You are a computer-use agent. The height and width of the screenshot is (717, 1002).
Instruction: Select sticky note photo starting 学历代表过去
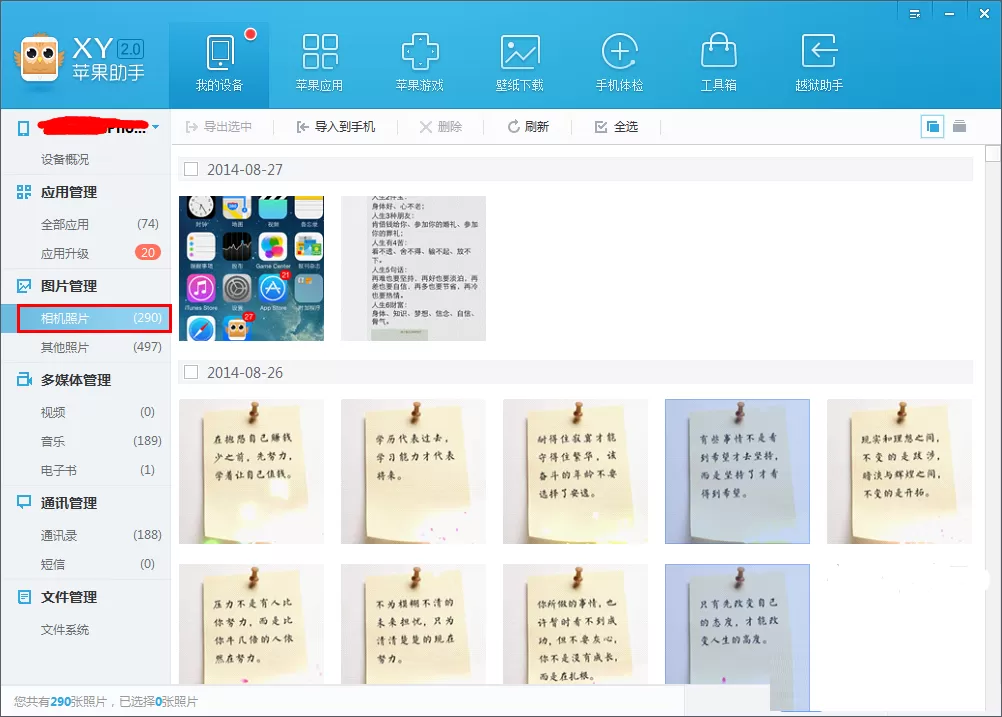click(x=413, y=472)
